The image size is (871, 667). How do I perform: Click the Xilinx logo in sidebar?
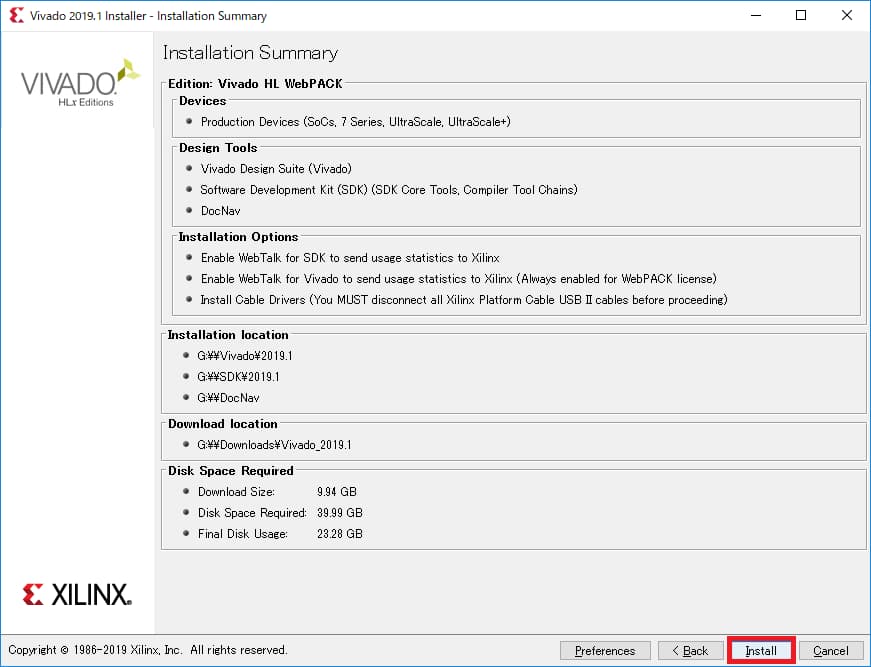pos(77,594)
